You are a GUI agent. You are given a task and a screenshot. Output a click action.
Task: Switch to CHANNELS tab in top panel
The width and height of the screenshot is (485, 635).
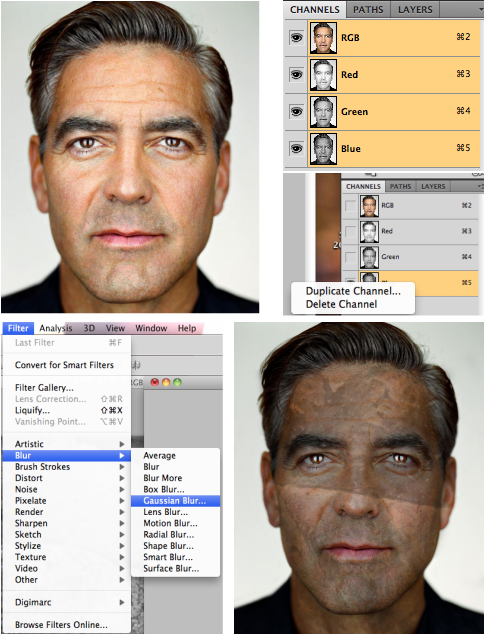(x=315, y=9)
